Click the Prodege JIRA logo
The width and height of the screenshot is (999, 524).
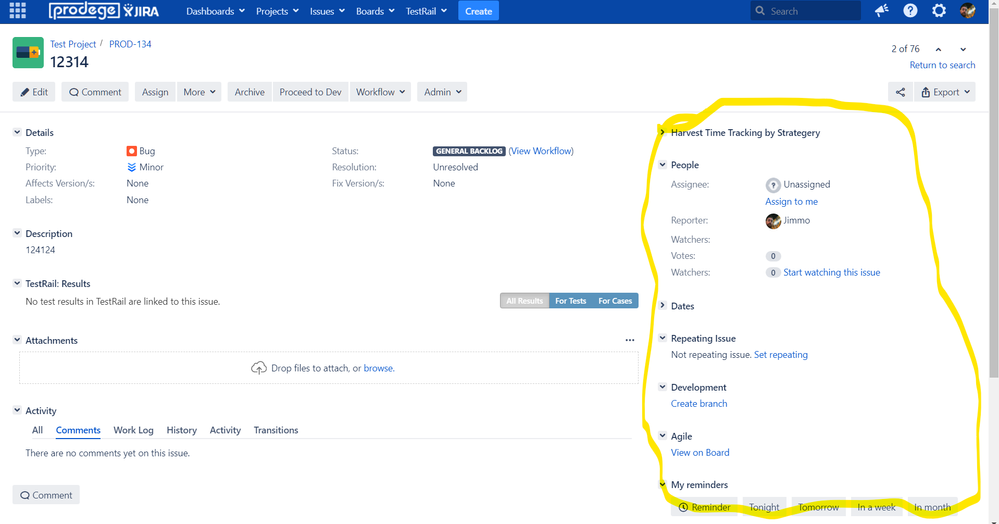point(104,11)
